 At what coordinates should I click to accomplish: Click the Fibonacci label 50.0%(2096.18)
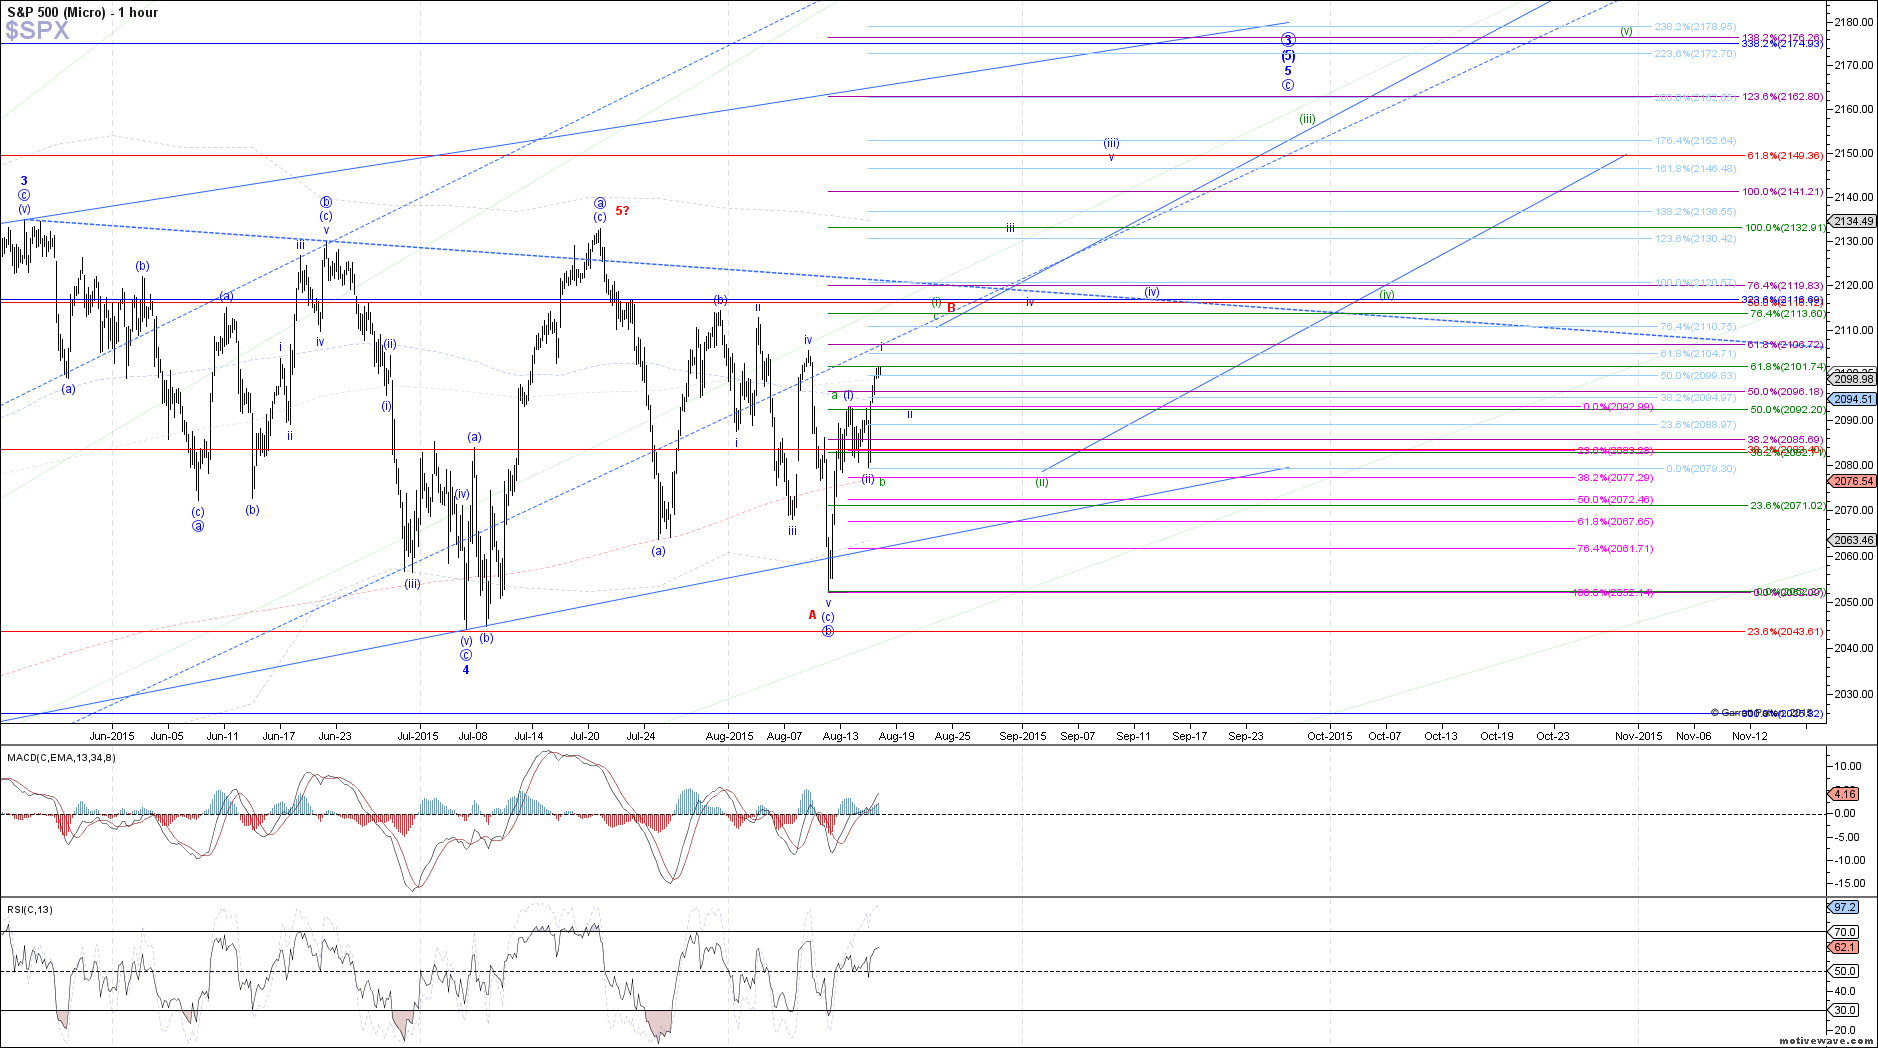1785,392
